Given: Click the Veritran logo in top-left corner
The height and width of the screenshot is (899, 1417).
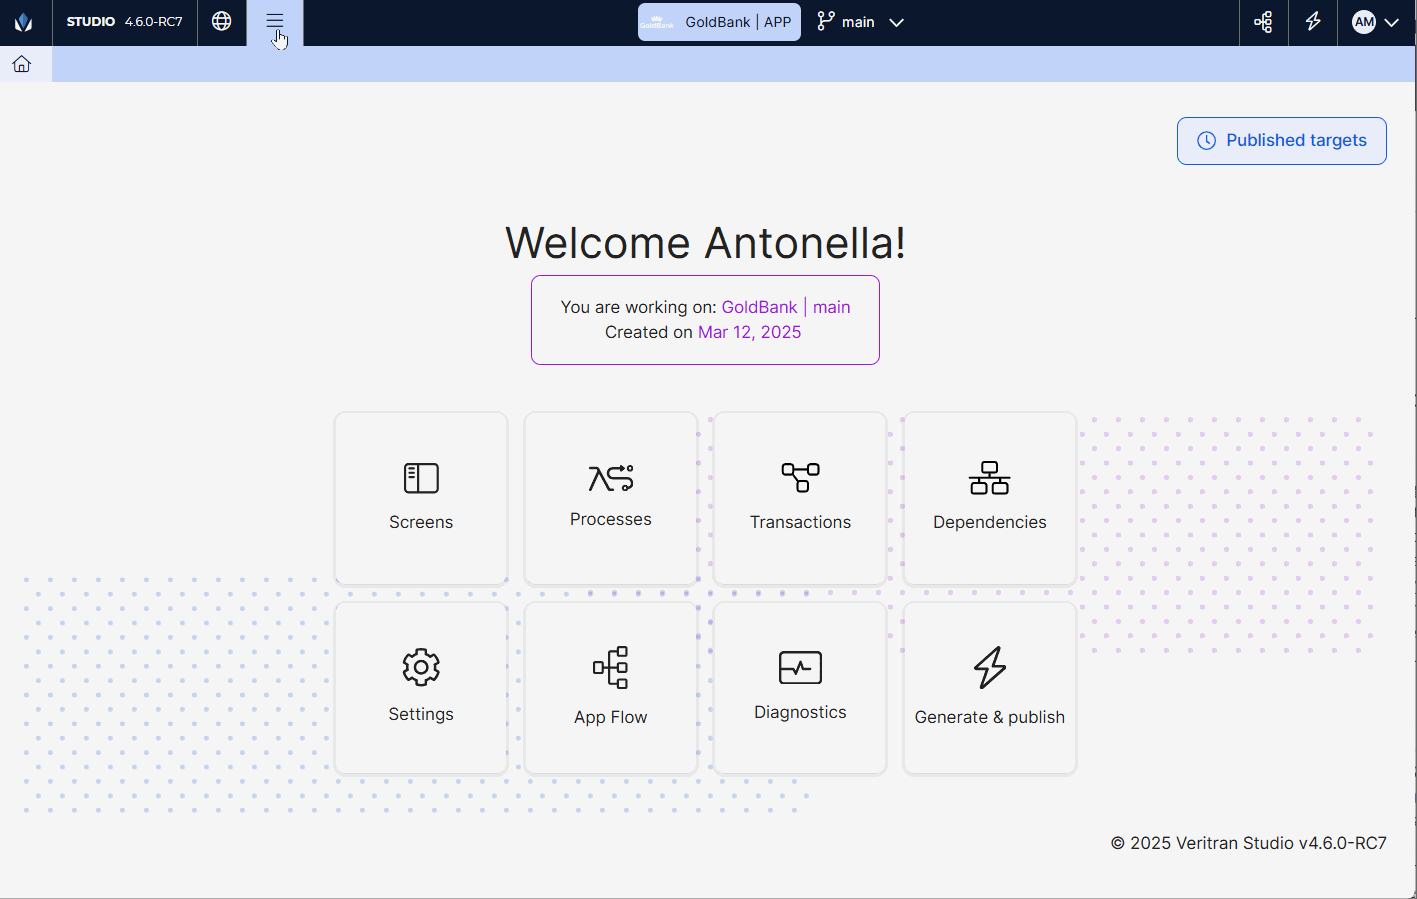Looking at the screenshot, I should click(24, 22).
